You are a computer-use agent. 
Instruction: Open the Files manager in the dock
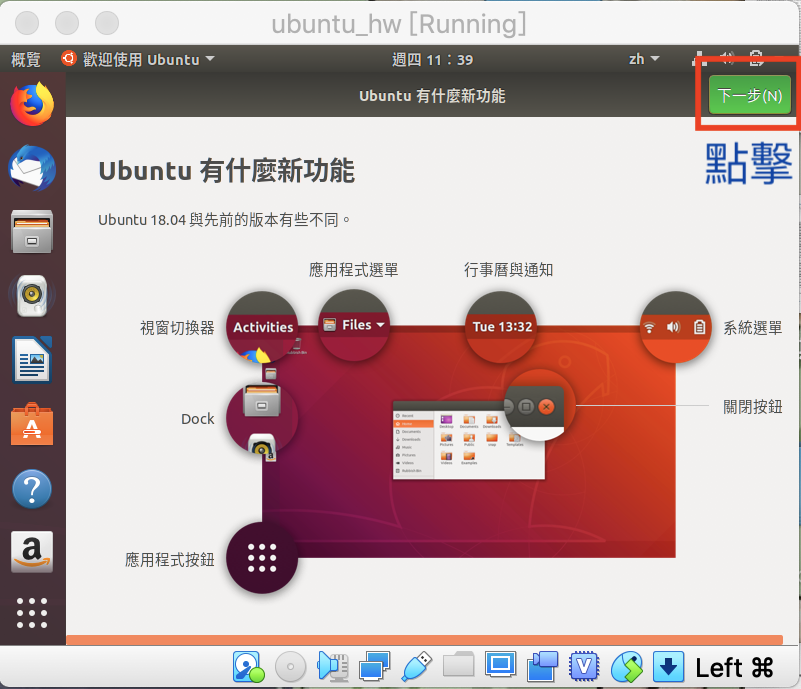click(x=32, y=231)
